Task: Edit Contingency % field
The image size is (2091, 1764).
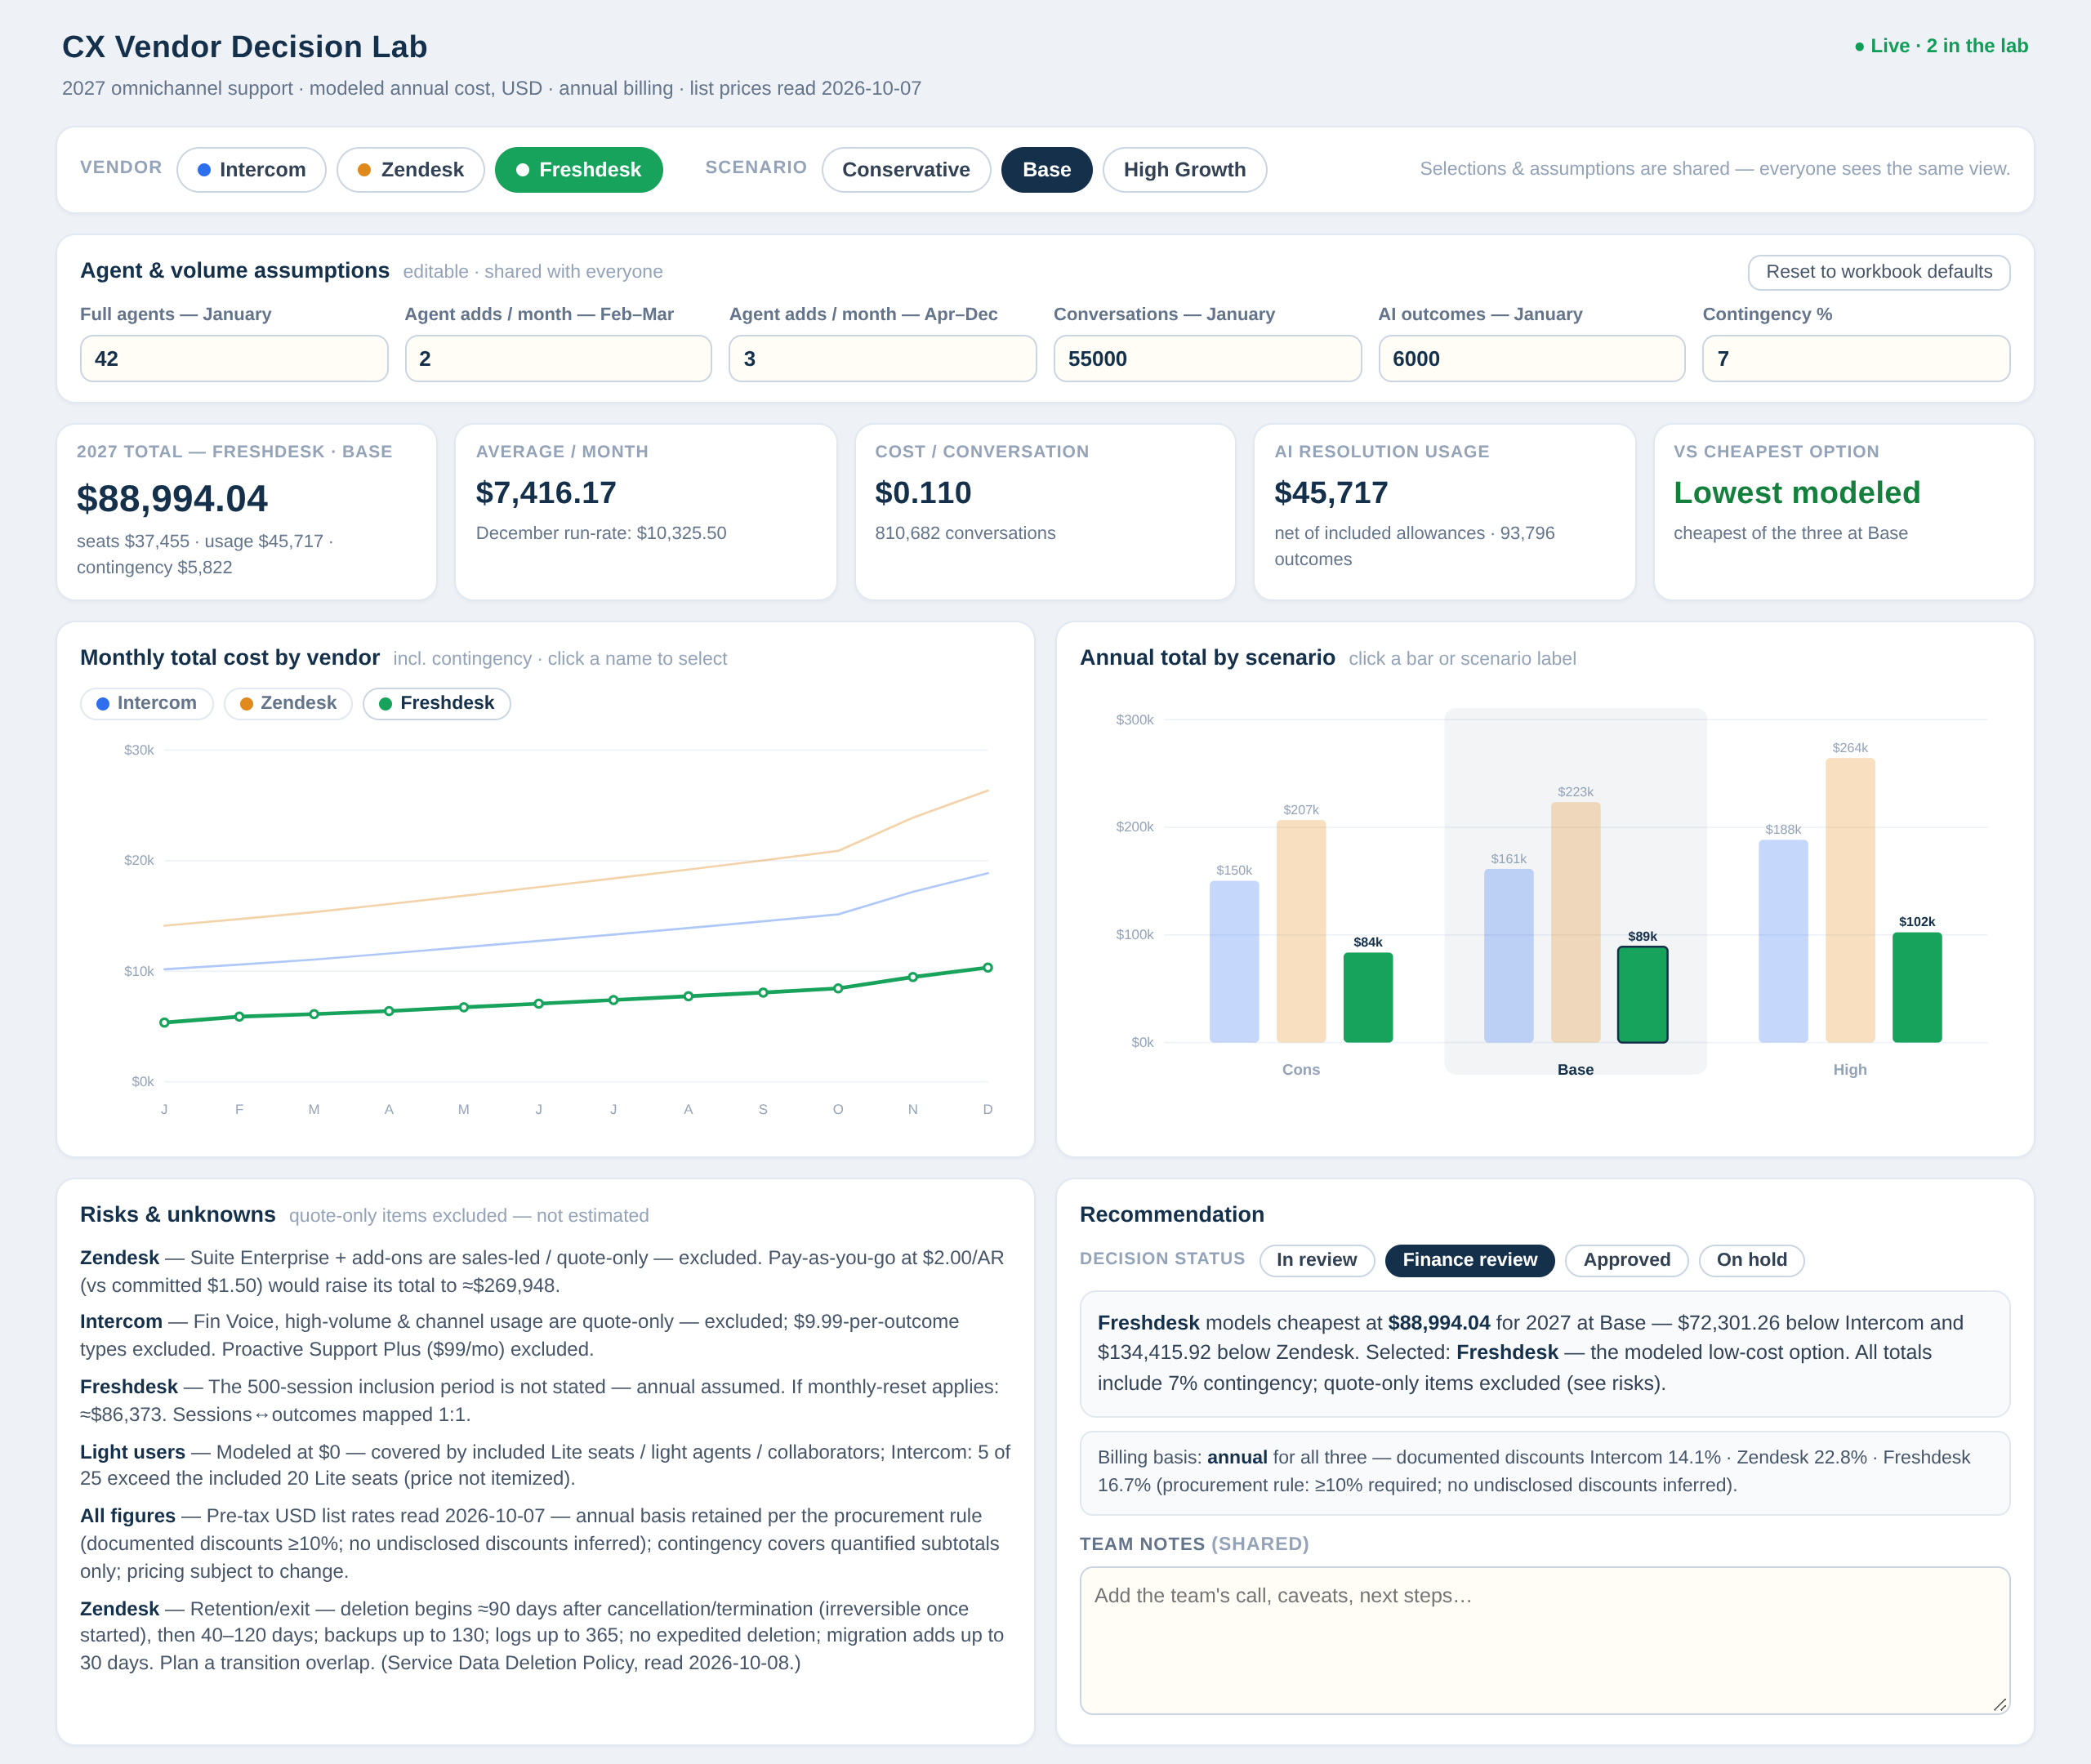Action: coord(1856,358)
